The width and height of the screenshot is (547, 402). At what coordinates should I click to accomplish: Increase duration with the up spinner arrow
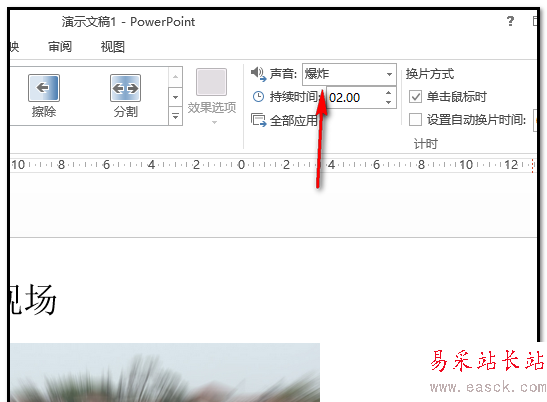pos(389,92)
